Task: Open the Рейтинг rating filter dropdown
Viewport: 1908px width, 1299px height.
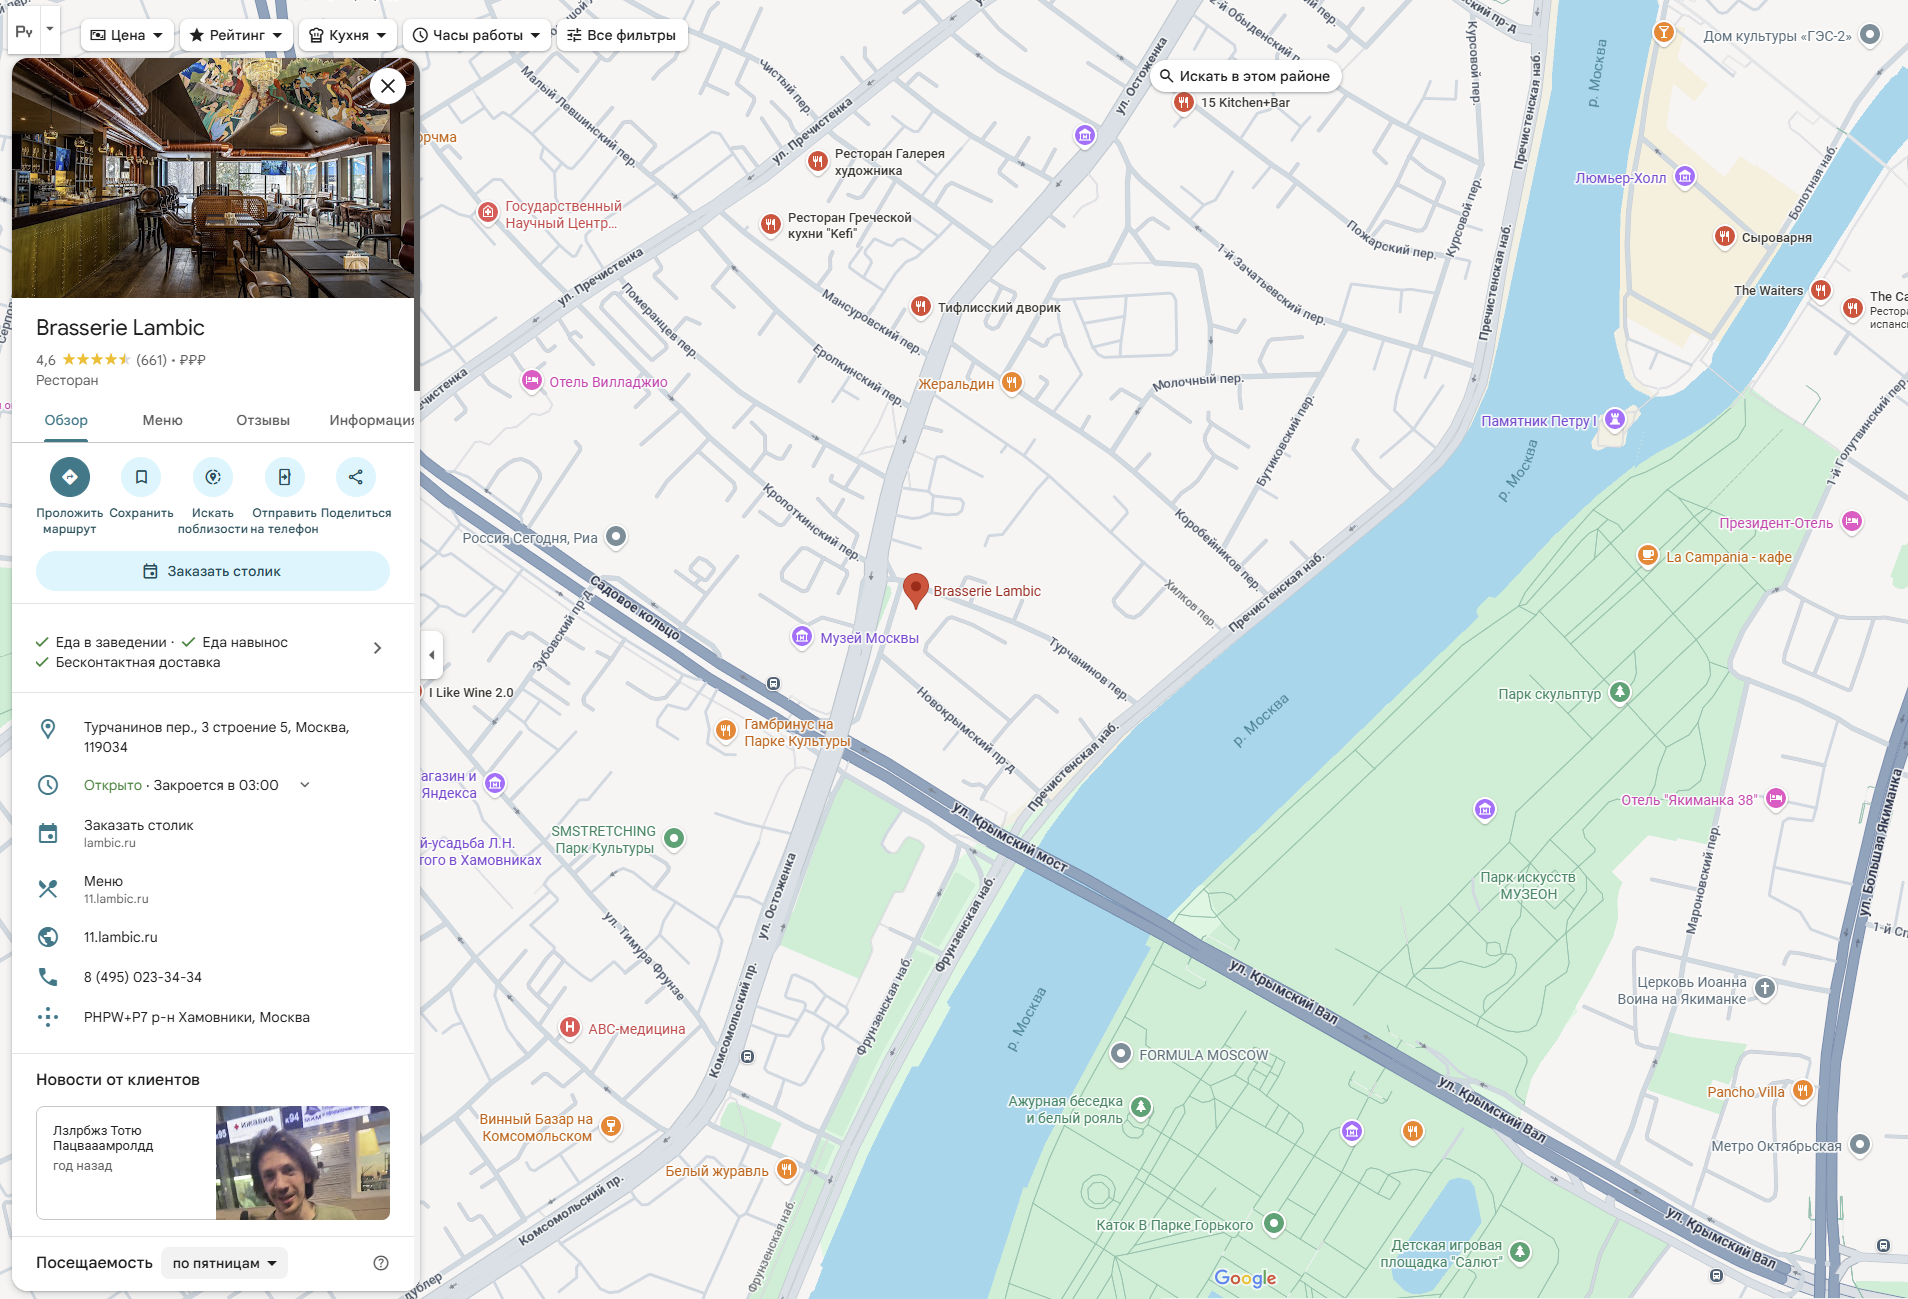Action: pyautogui.click(x=236, y=35)
